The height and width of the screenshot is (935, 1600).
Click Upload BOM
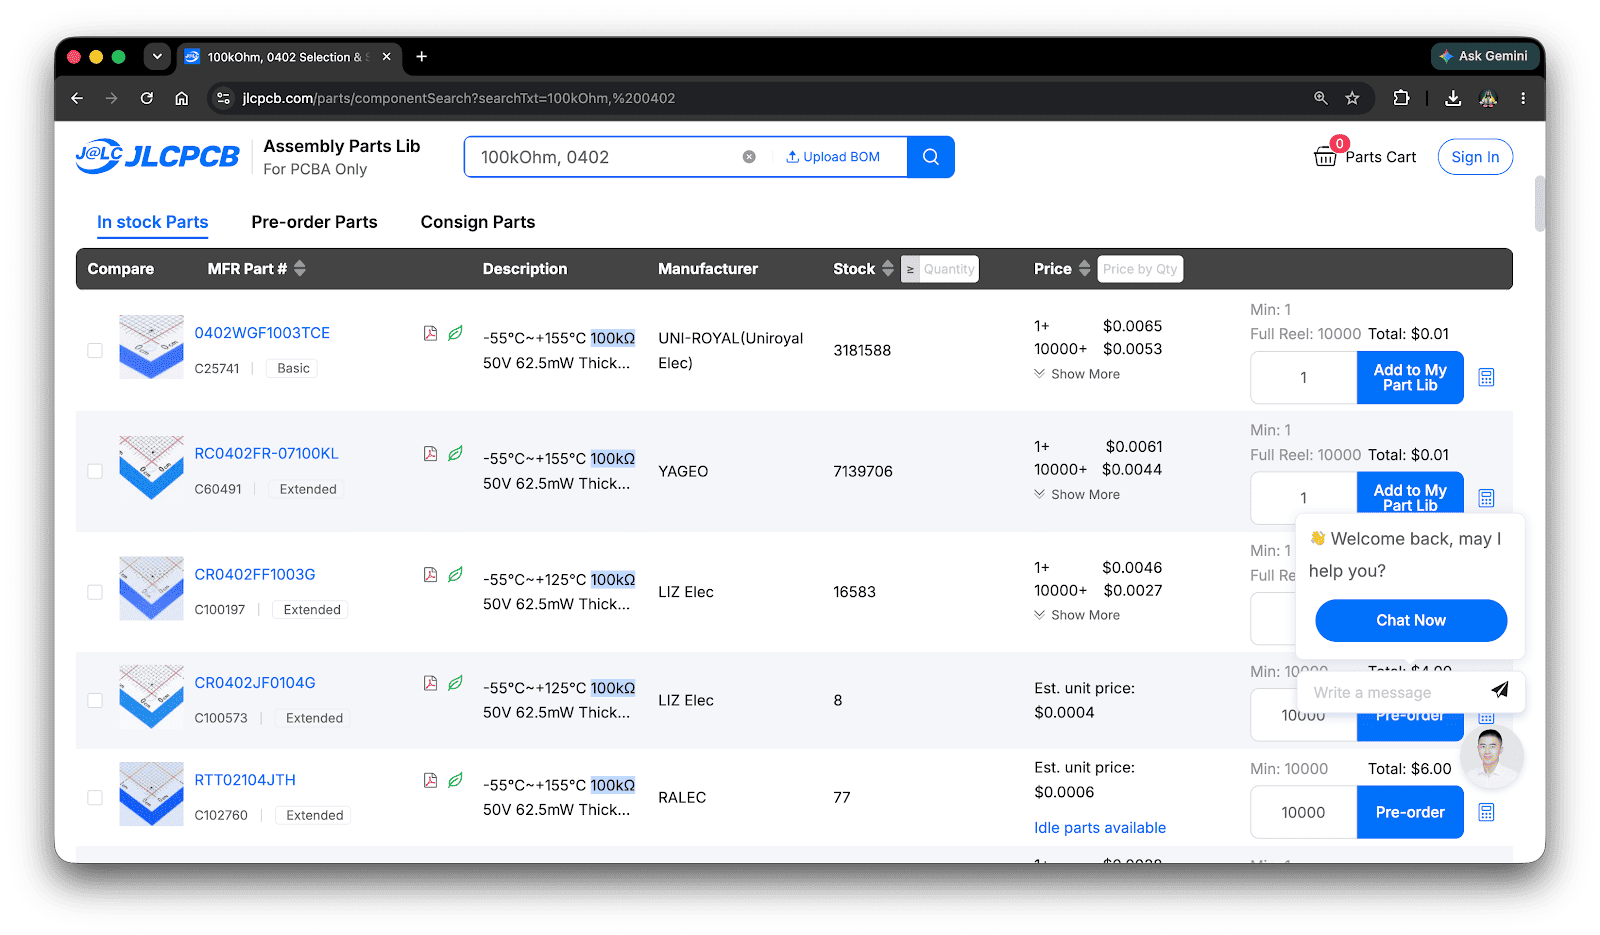click(834, 157)
